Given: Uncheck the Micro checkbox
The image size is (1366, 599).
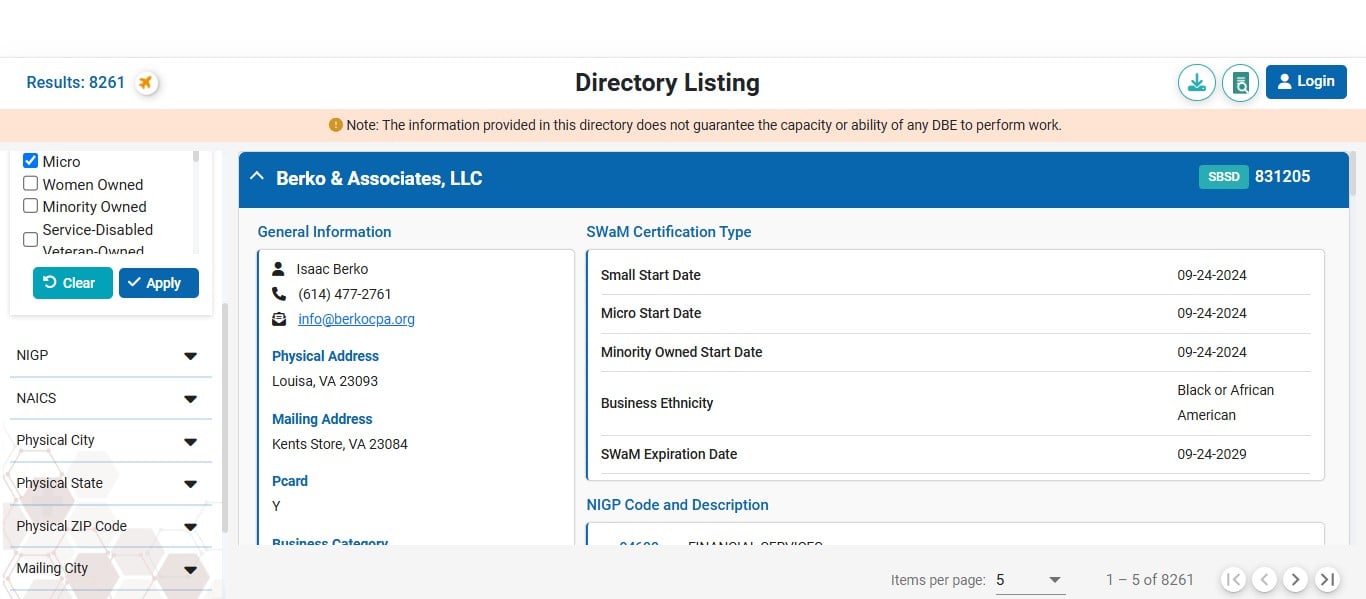Looking at the screenshot, I should pyautogui.click(x=31, y=161).
